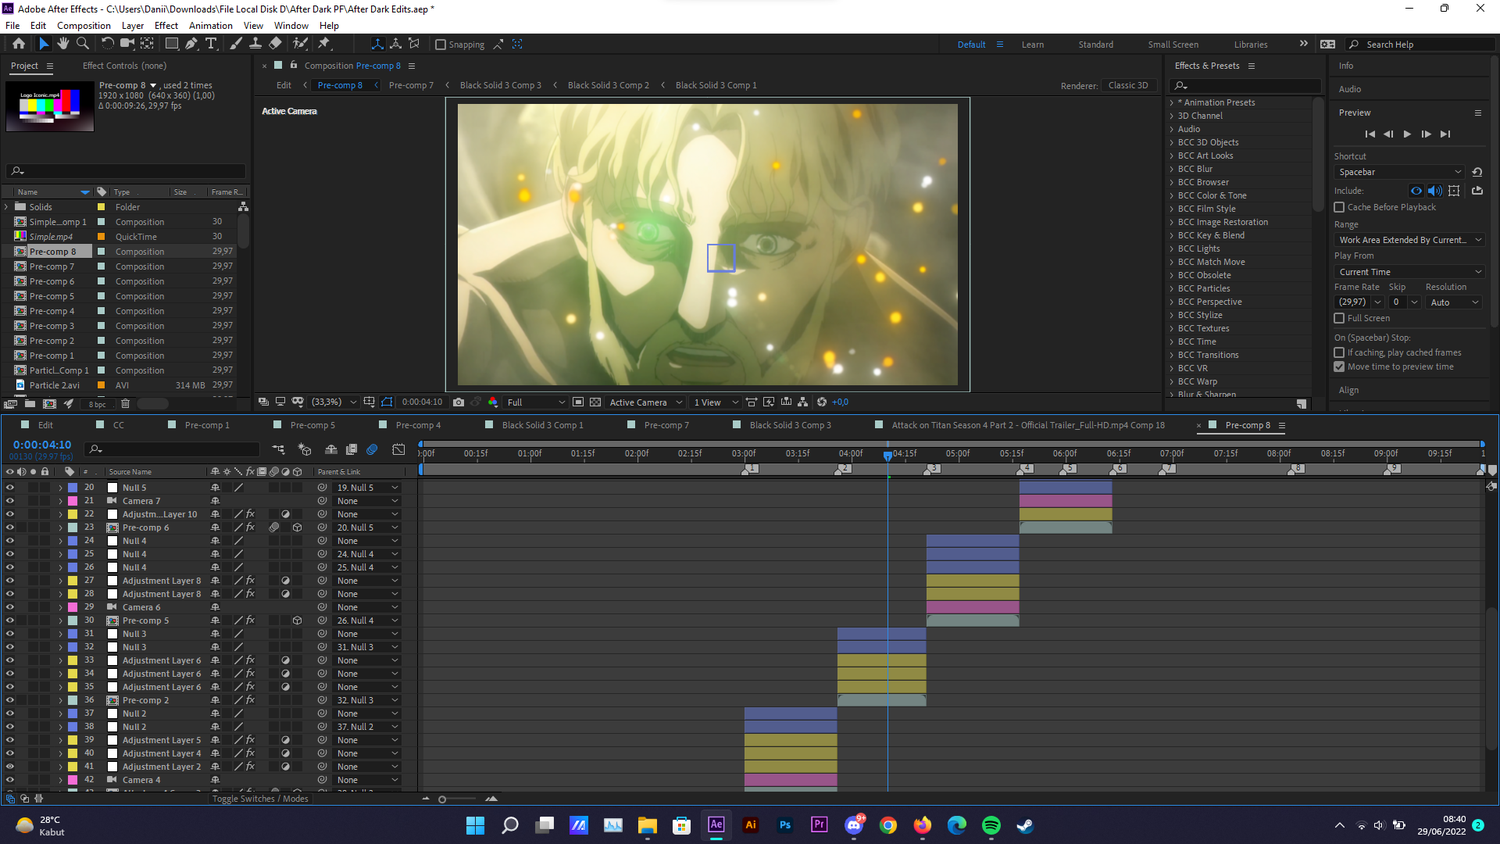This screenshot has height=844, width=1500.
Task: Open the Animation menu
Action: pyautogui.click(x=210, y=25)
